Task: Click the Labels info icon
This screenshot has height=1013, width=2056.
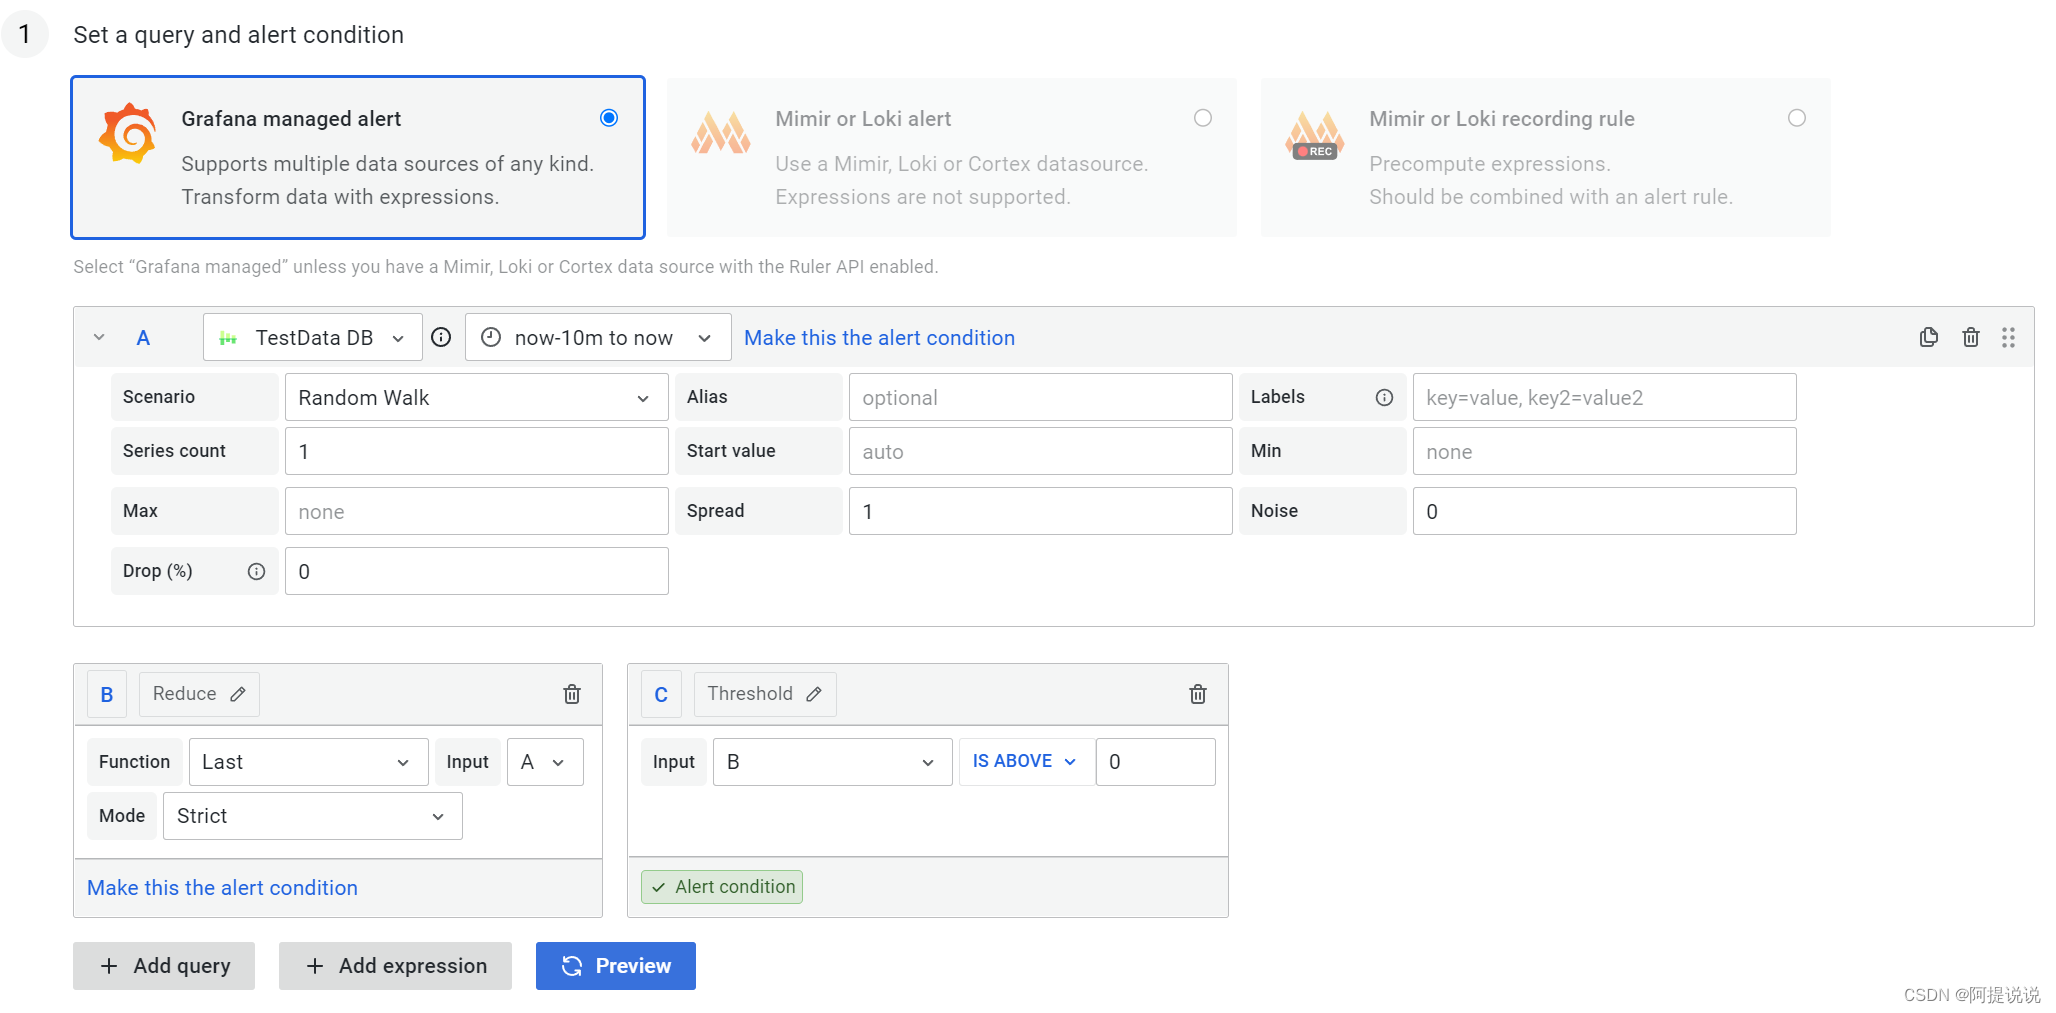Action: click(1384, 397)
